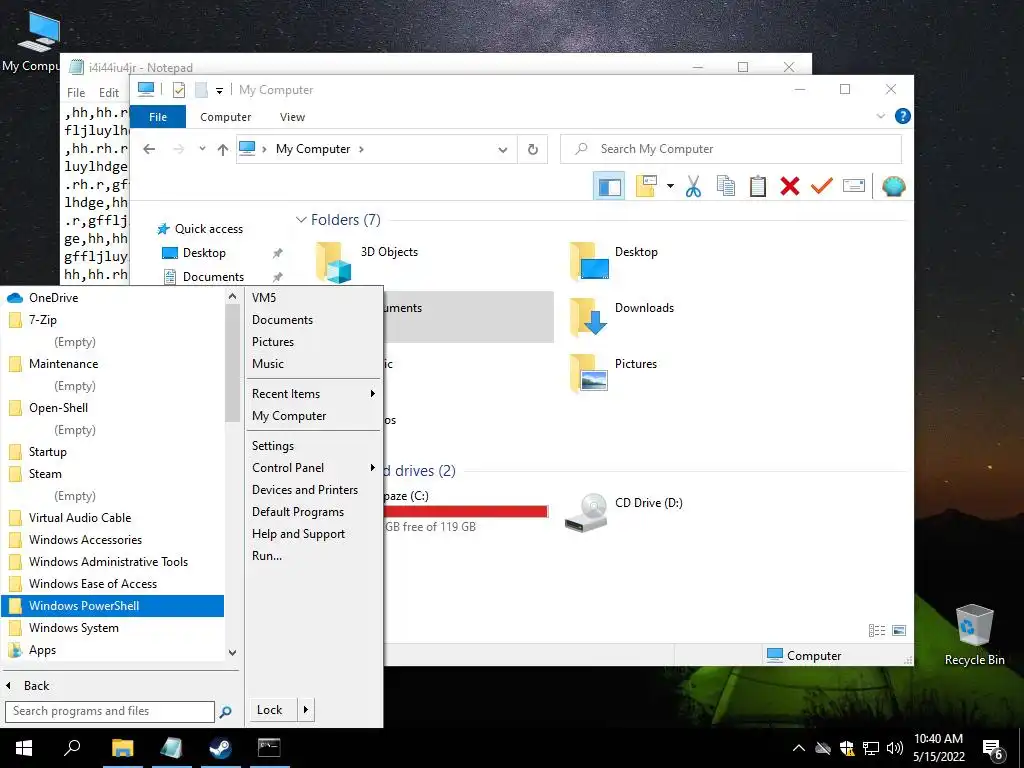Show hidden tray icons chevron

pos(799,748)
